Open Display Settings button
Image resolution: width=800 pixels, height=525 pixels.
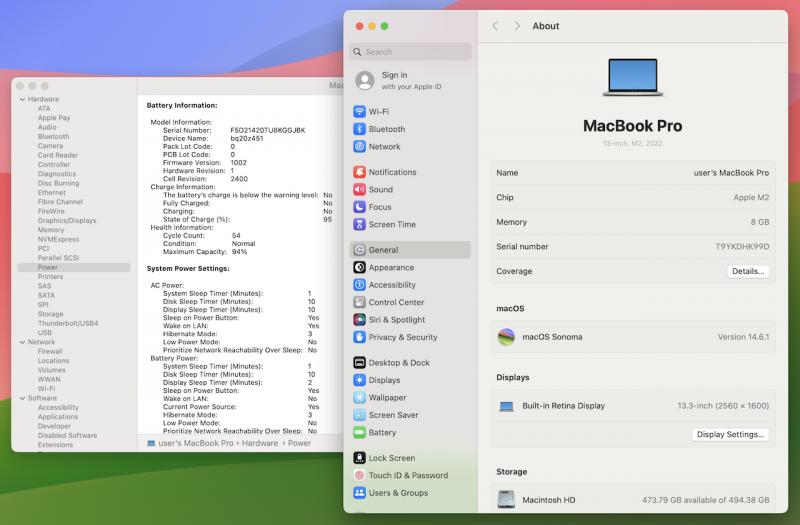coord(730,435)
